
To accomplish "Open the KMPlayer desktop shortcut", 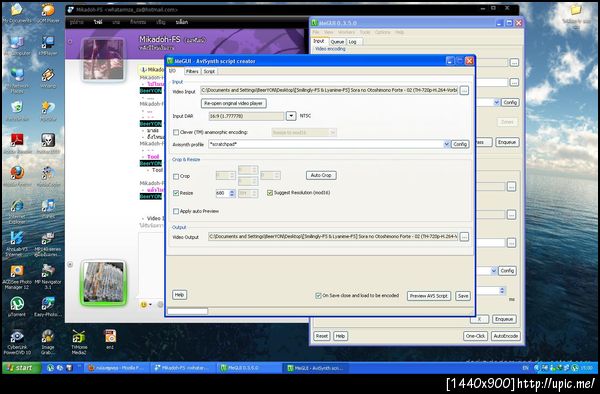I will (x=48, y=46).
